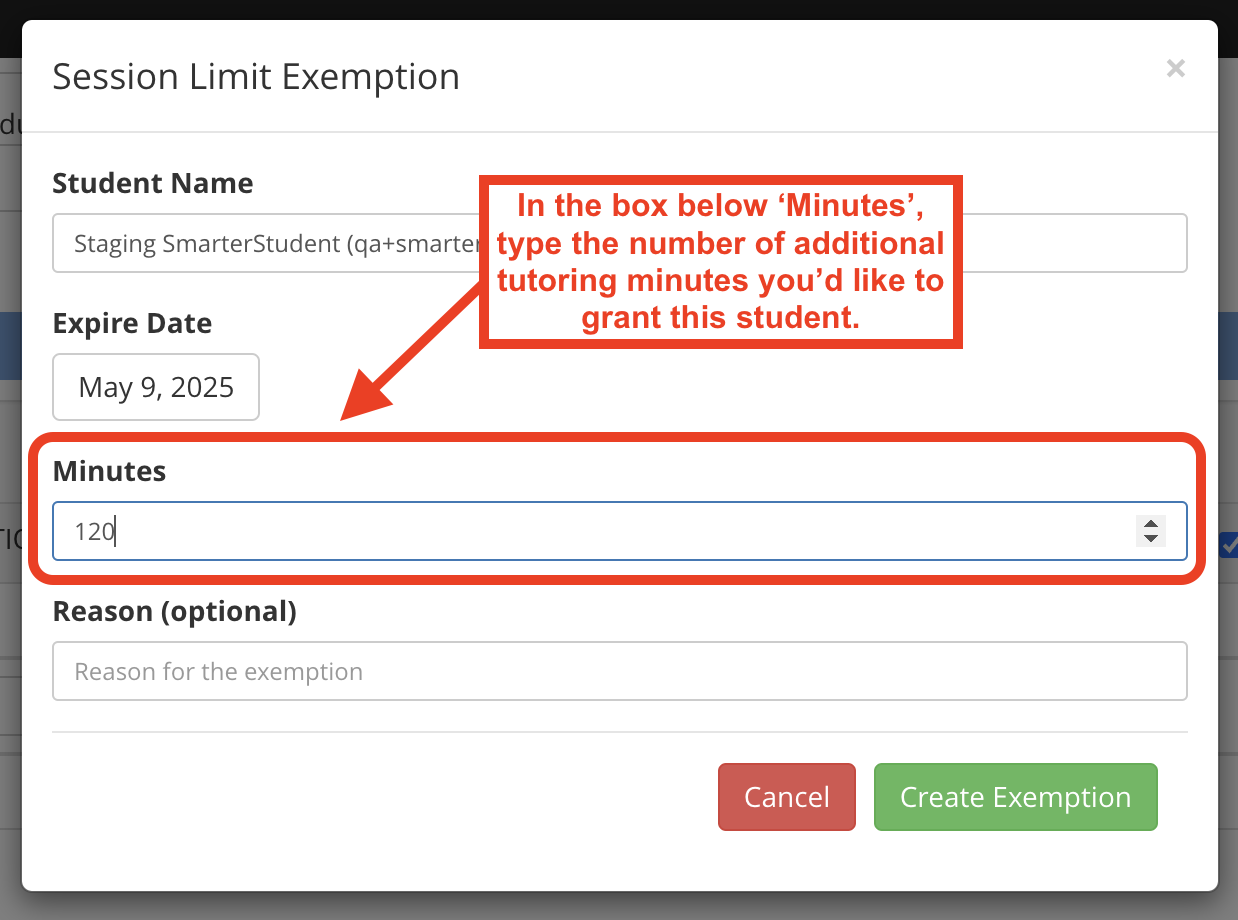Screen dimensions: 1238x920
Task: Click the Student Name field
Action: 619,243
